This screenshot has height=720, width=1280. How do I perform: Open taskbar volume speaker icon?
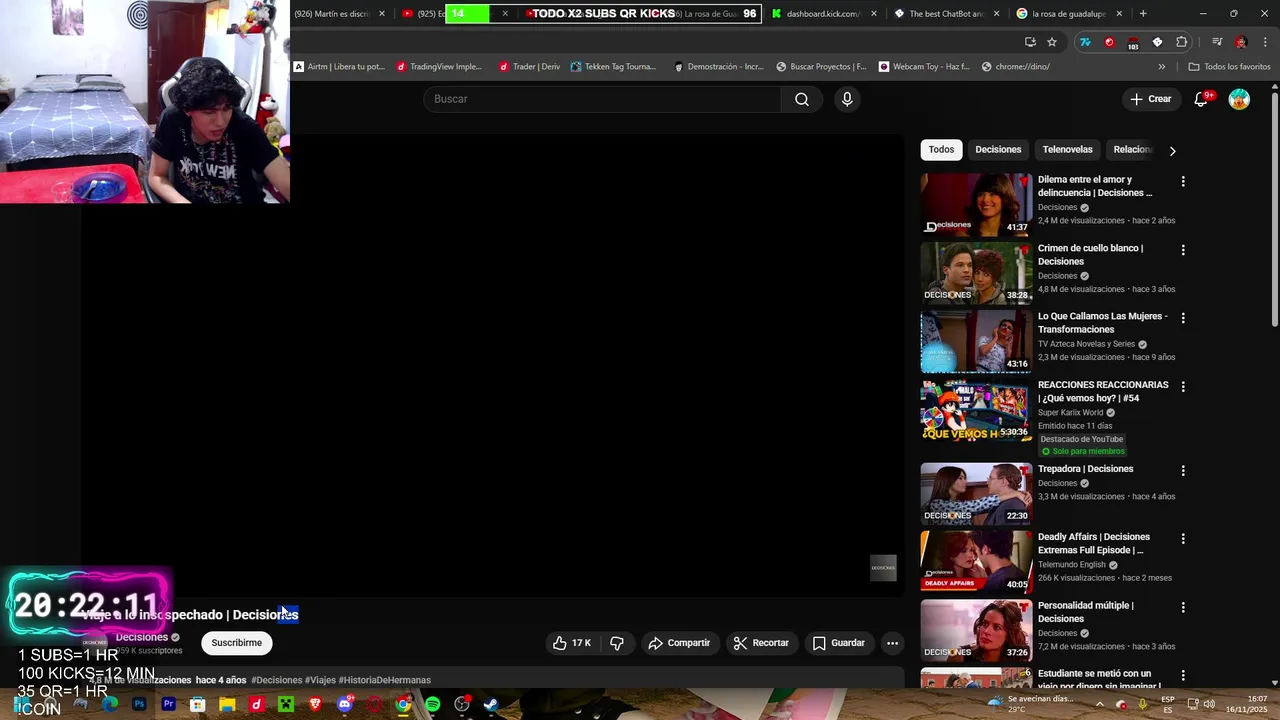point(1209,704)
